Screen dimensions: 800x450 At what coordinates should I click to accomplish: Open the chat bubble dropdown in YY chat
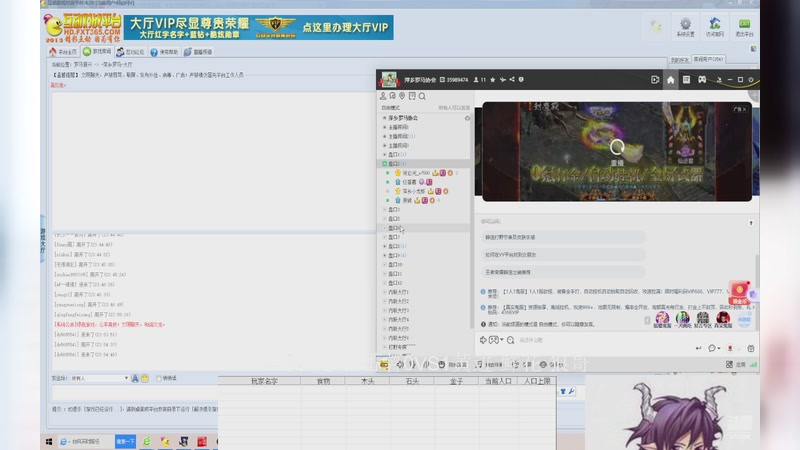pyautogui.click(x=714, y=348)
